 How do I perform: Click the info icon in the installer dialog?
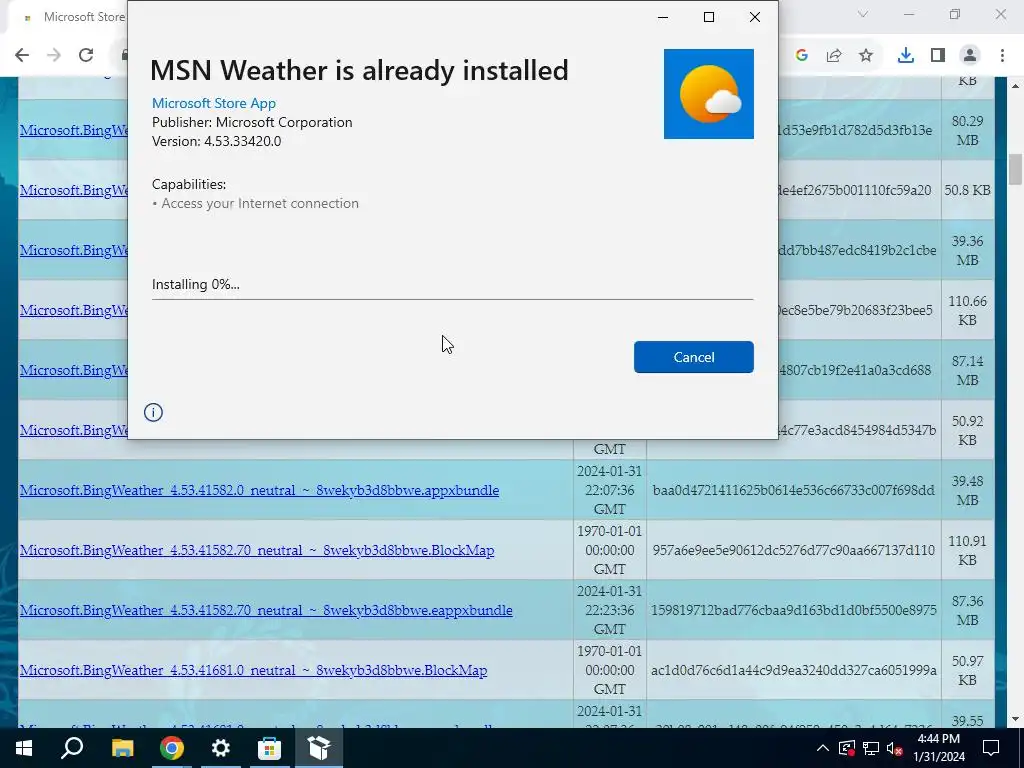tap(153, 412)
